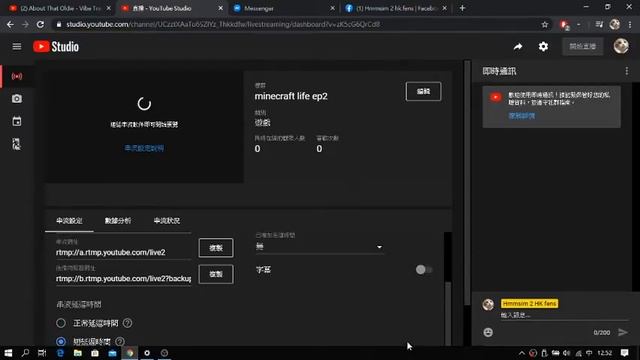This screenshot has width=640, height=360.
Task: Open File Explorer from taskbar
Action: click(x=78, y=353)
